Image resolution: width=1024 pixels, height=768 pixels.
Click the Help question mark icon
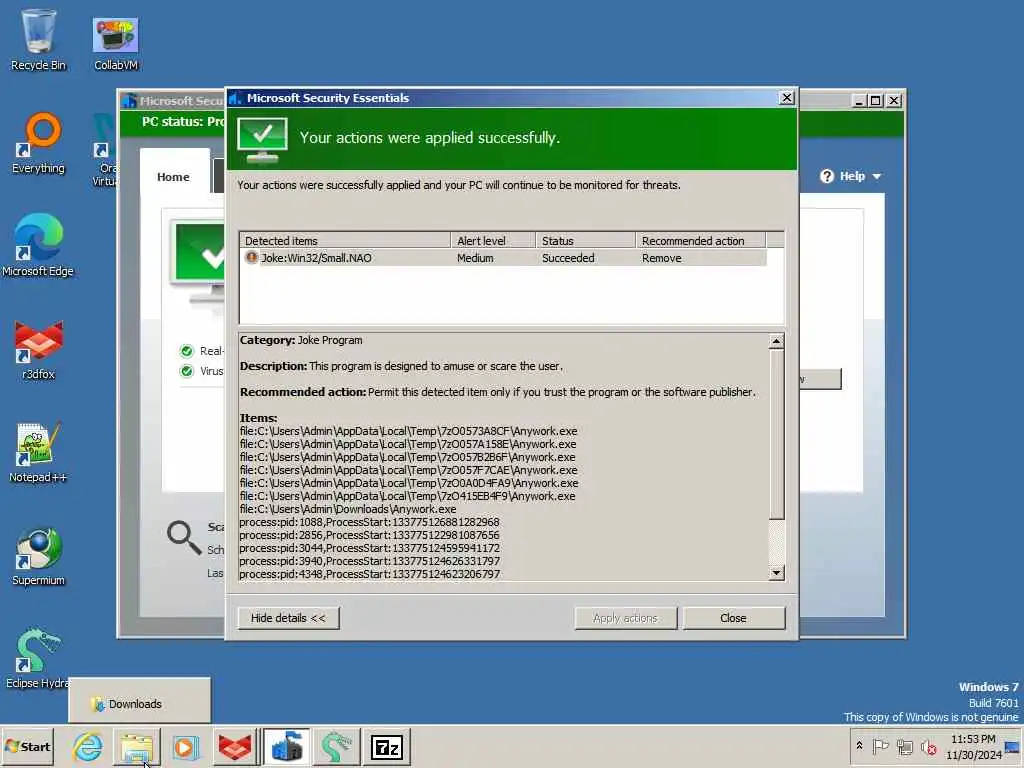827,176
